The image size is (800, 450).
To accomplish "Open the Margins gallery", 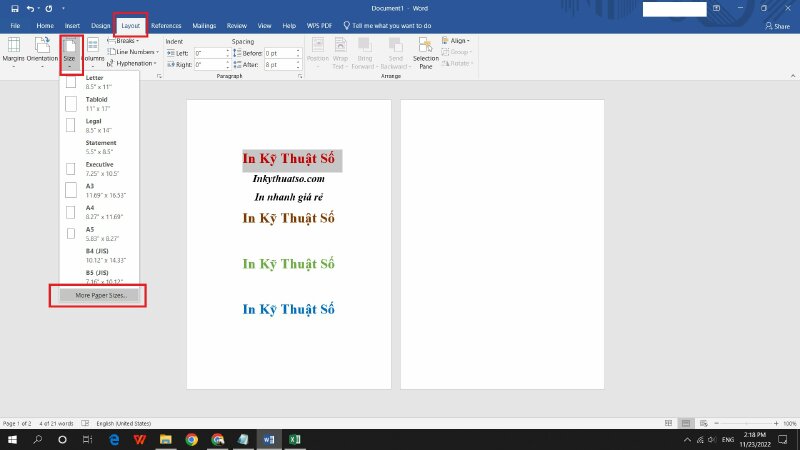I will coord(13,53).
